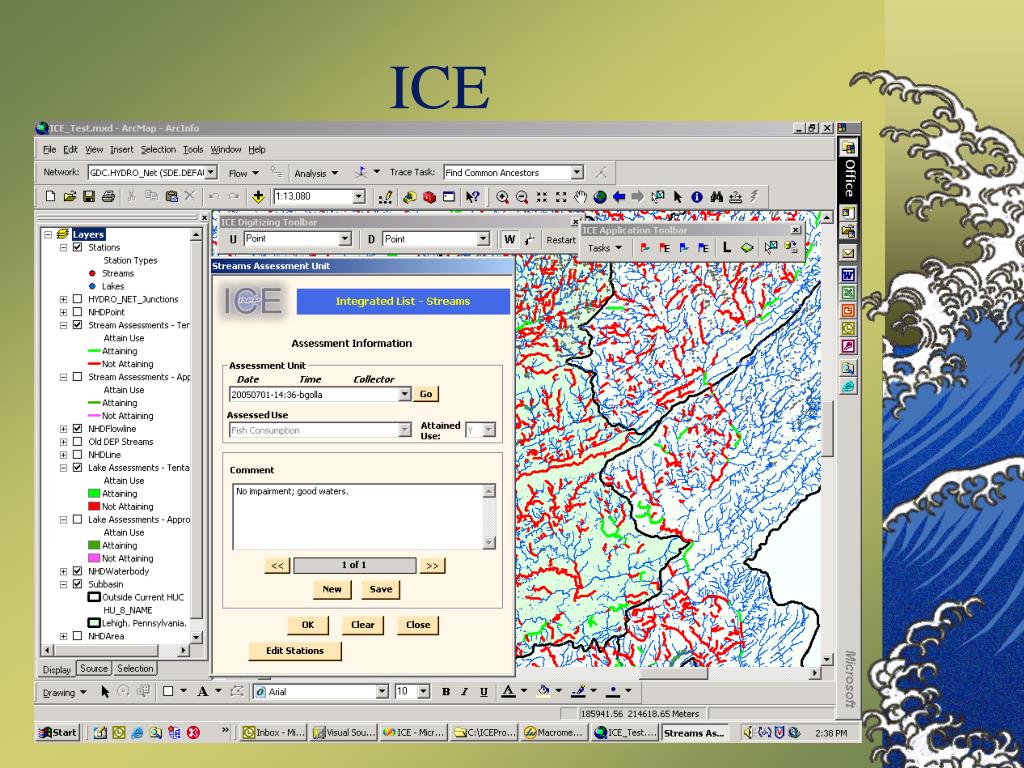Open the File menu
This screenshot has width=1024, height=768.
tap(50, 150)
